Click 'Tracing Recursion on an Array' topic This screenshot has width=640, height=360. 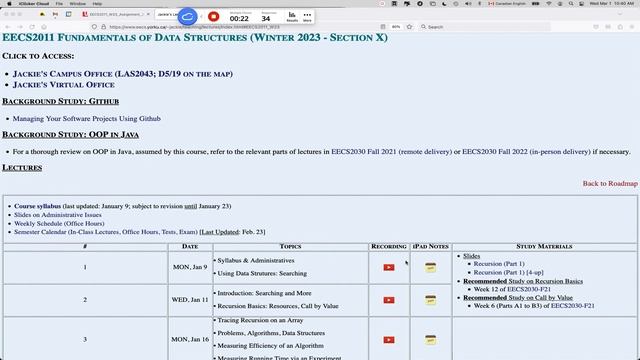(x=260, y=320)
